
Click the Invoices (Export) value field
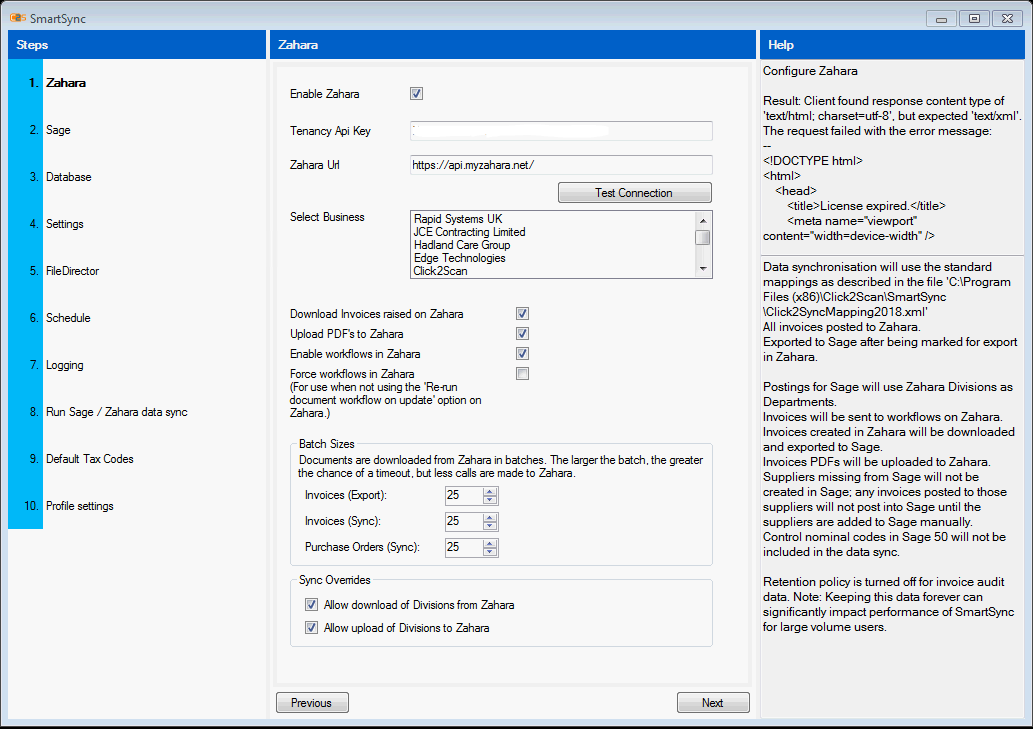(x=464, y=495)
